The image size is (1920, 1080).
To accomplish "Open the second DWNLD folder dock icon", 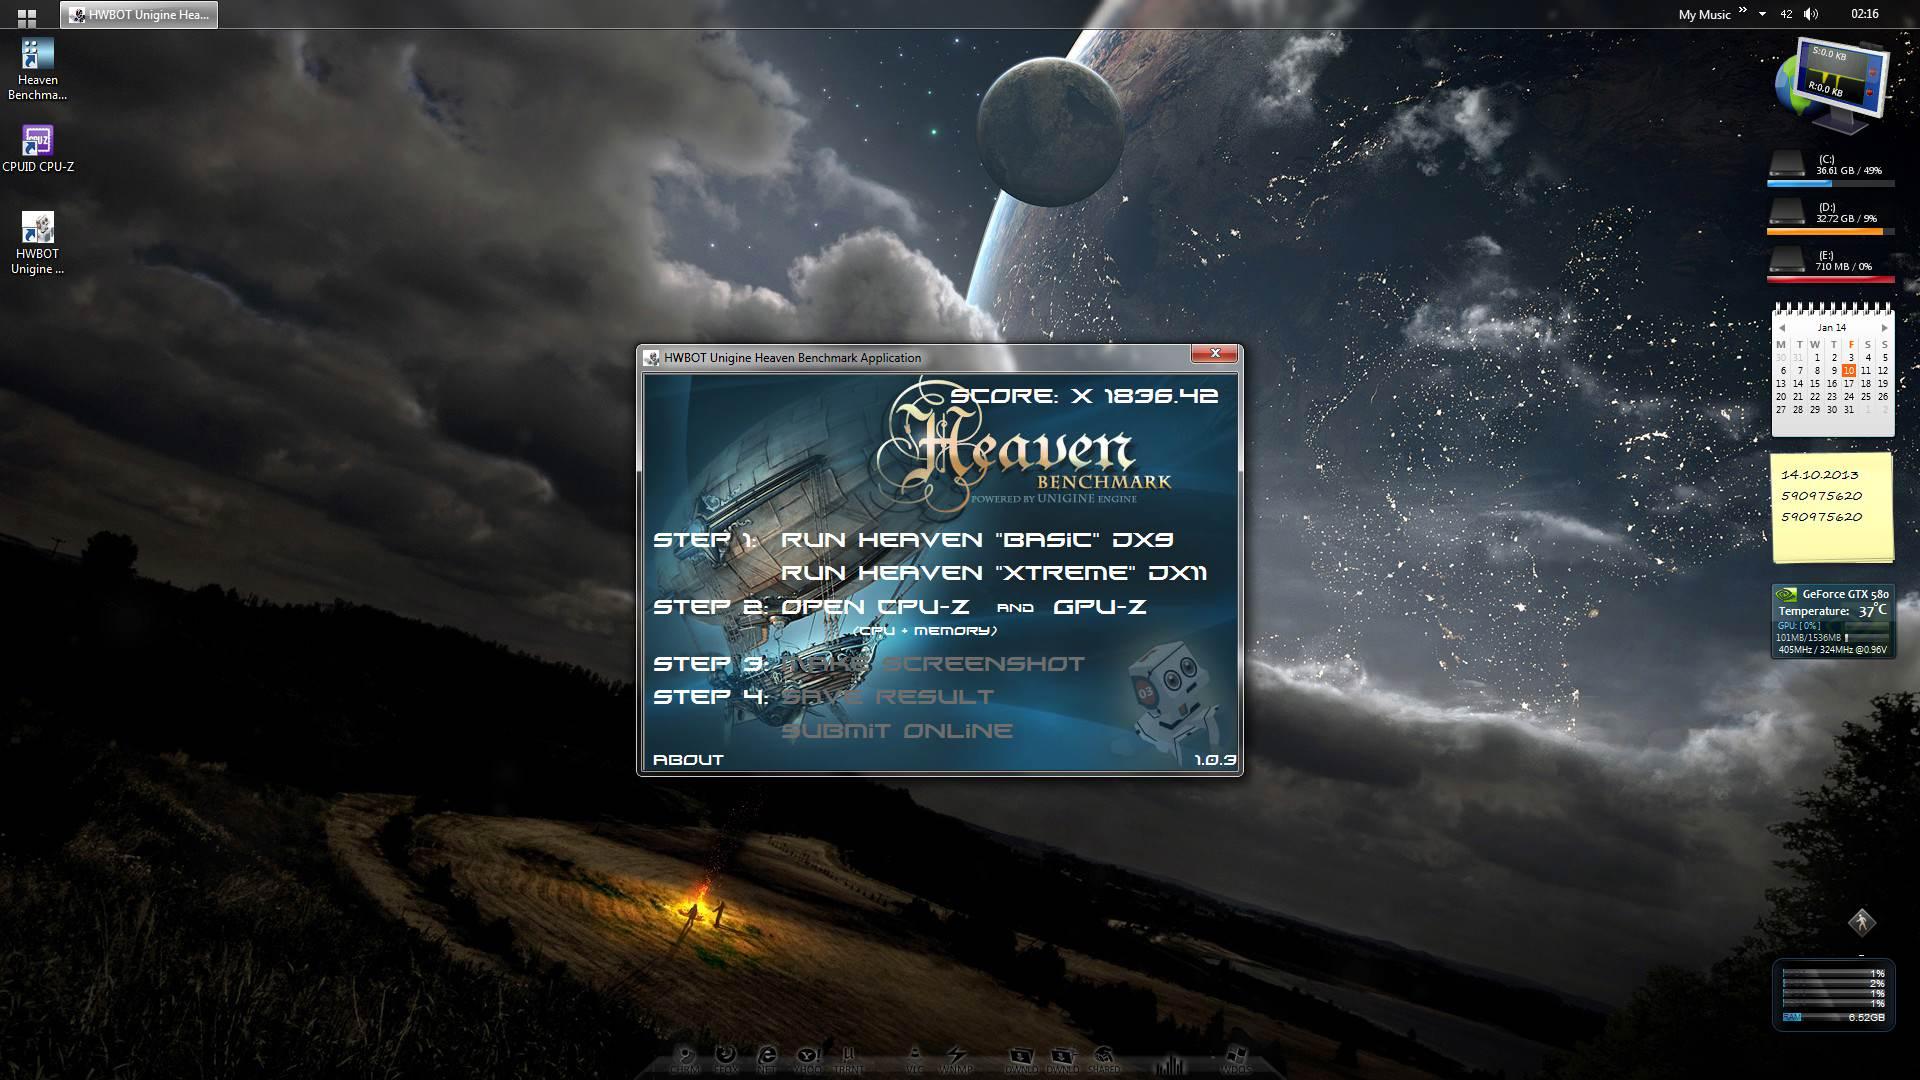I will tap(1062, 1059).
